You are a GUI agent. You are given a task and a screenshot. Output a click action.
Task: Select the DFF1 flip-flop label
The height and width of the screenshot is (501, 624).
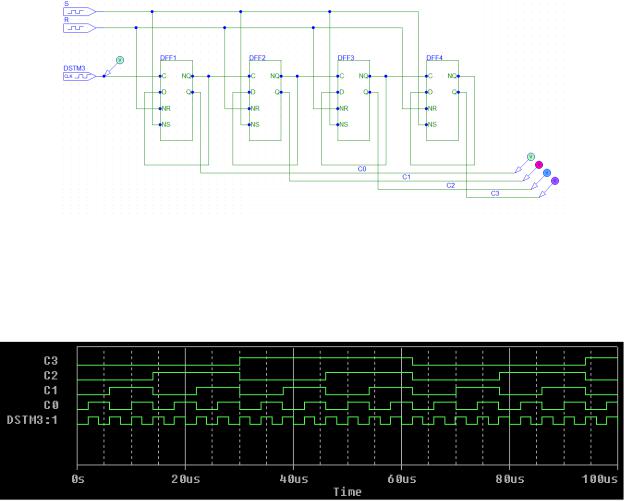[168, 58]
